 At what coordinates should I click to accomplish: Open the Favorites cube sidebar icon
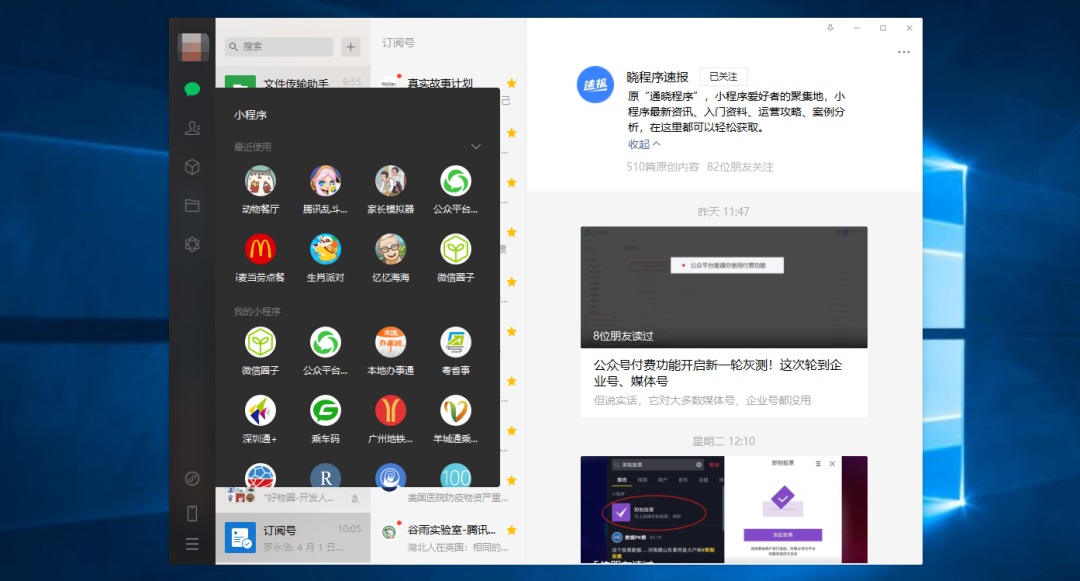tap(192, 167)
